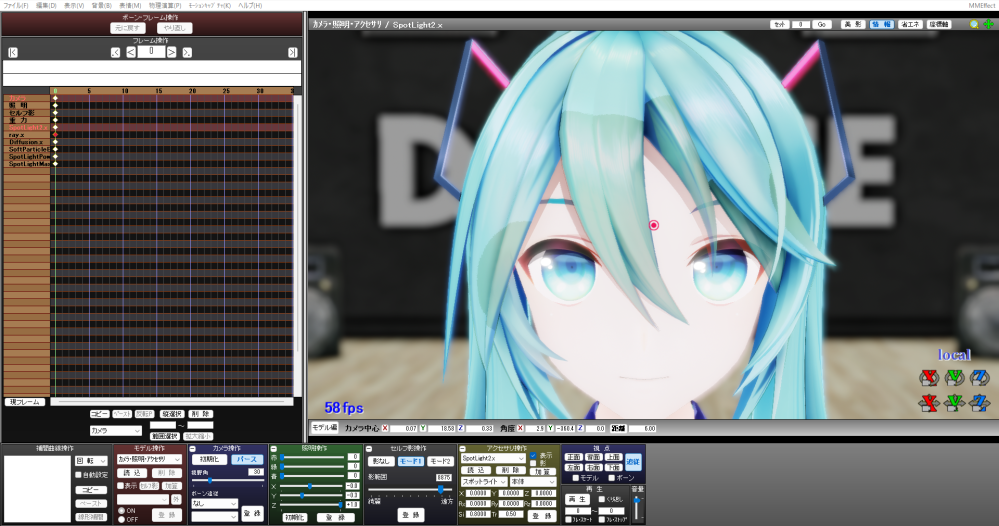Open the 回転 interpolation type dropdown
999x526 pixels.
click(92, 460)
